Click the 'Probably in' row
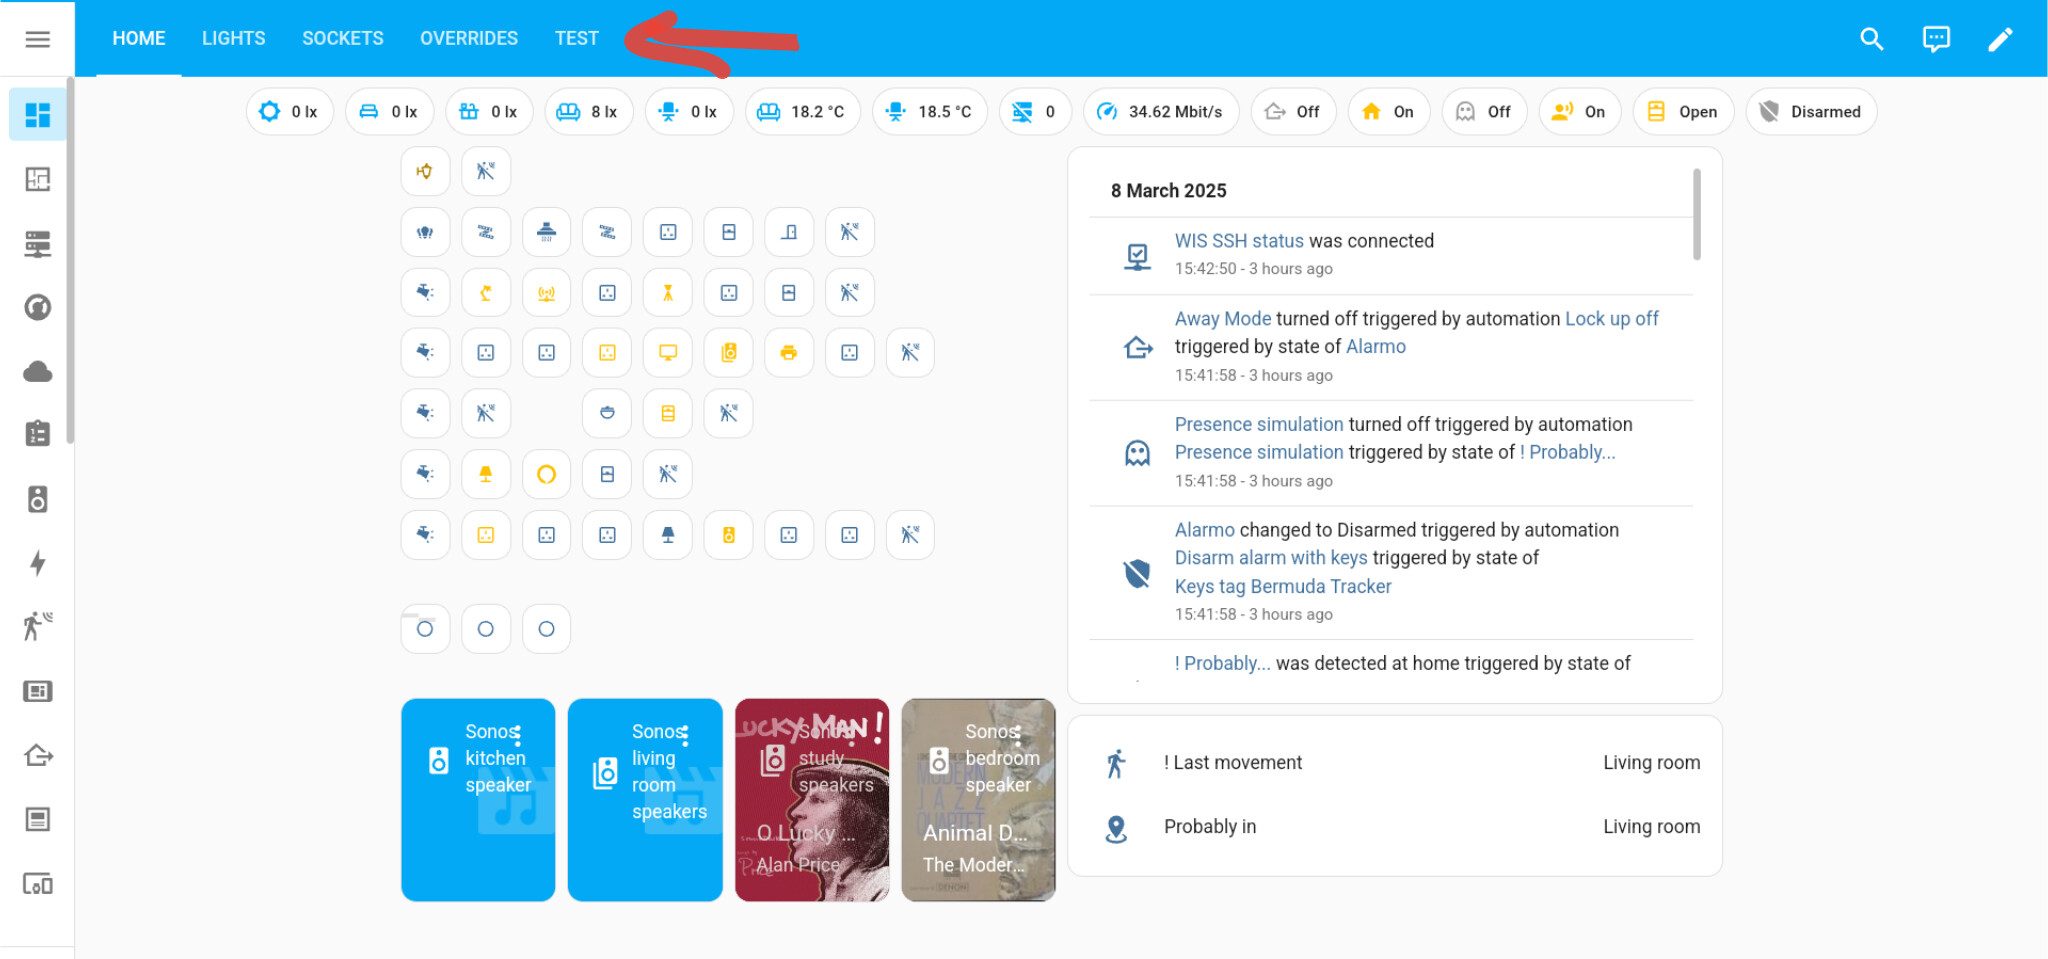 tap(1395, 827)
